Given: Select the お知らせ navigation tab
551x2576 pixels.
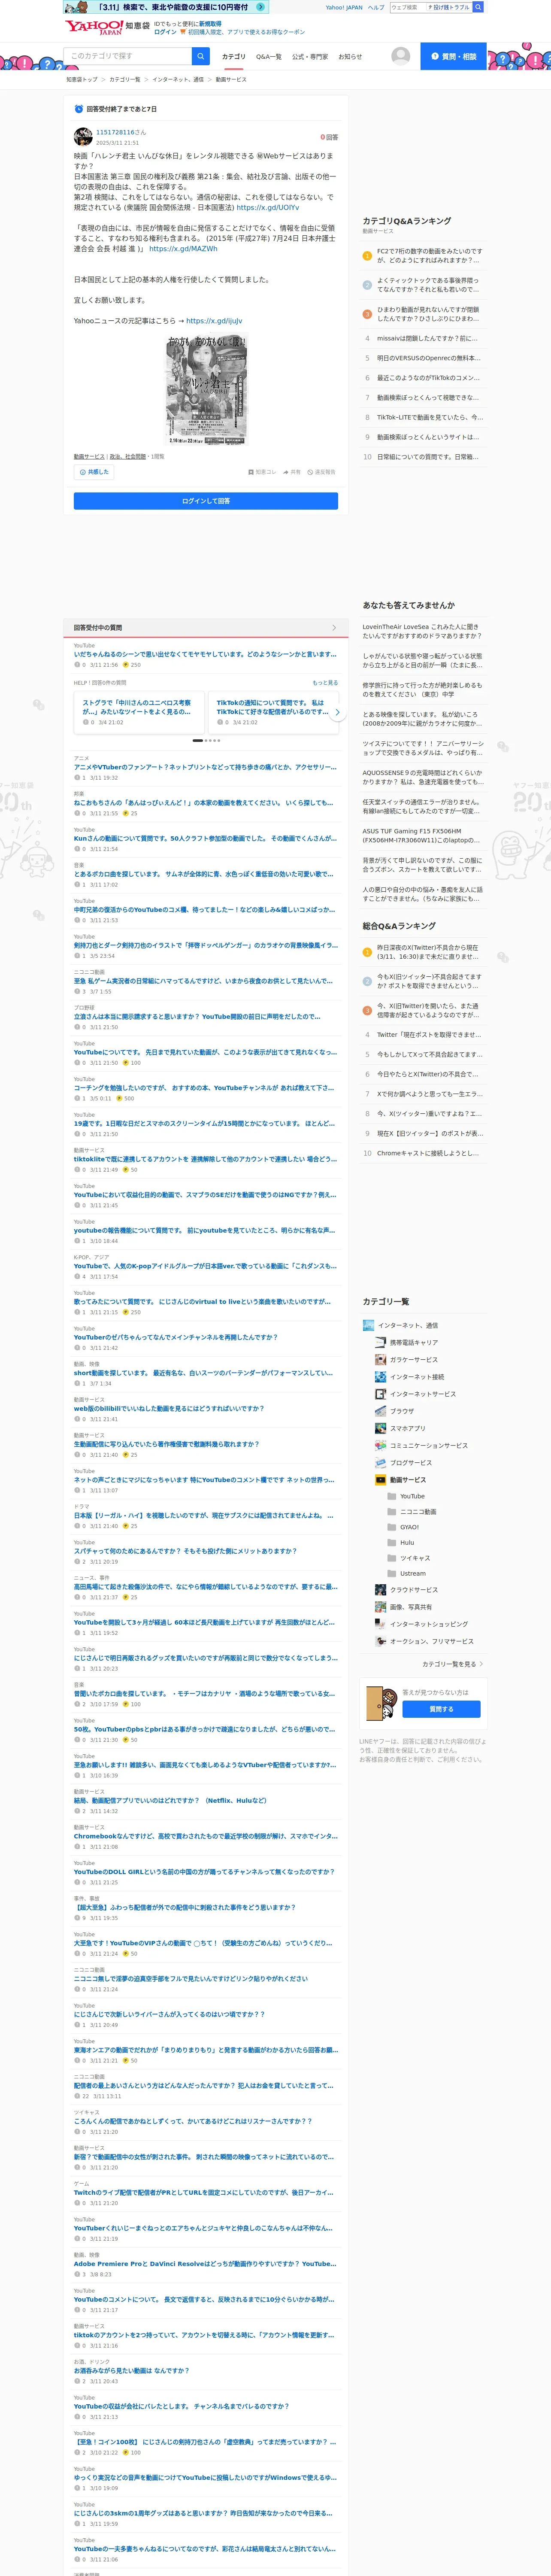Looking at the screenshot, I should (x=350, y=57).
